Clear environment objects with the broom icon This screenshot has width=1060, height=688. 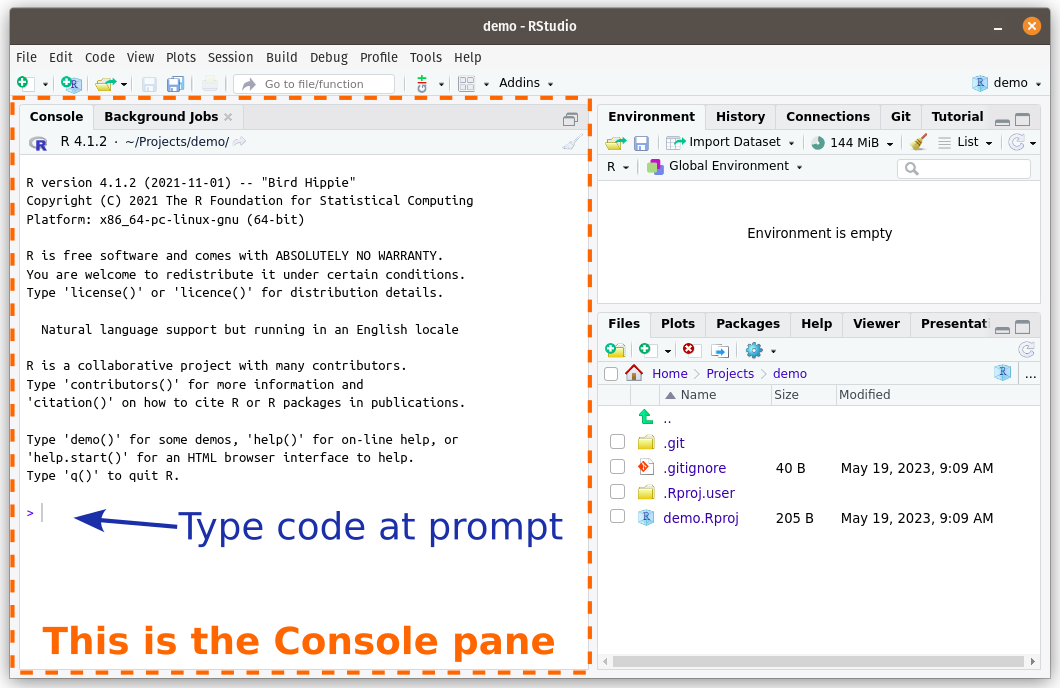[919, 143]
